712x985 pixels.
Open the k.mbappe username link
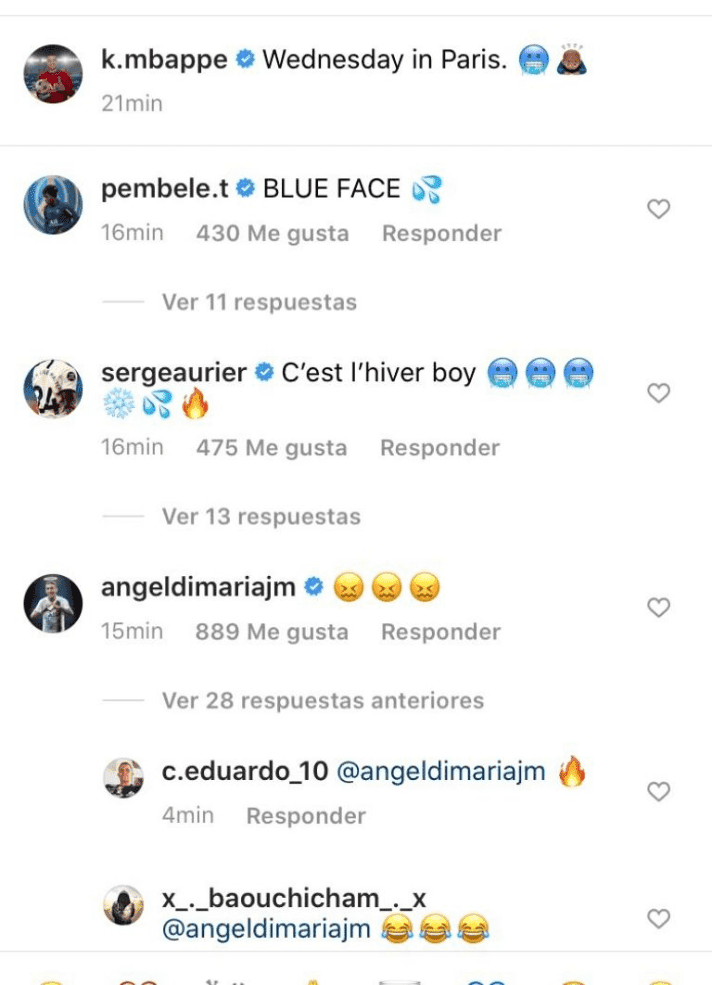click(165, 60)
